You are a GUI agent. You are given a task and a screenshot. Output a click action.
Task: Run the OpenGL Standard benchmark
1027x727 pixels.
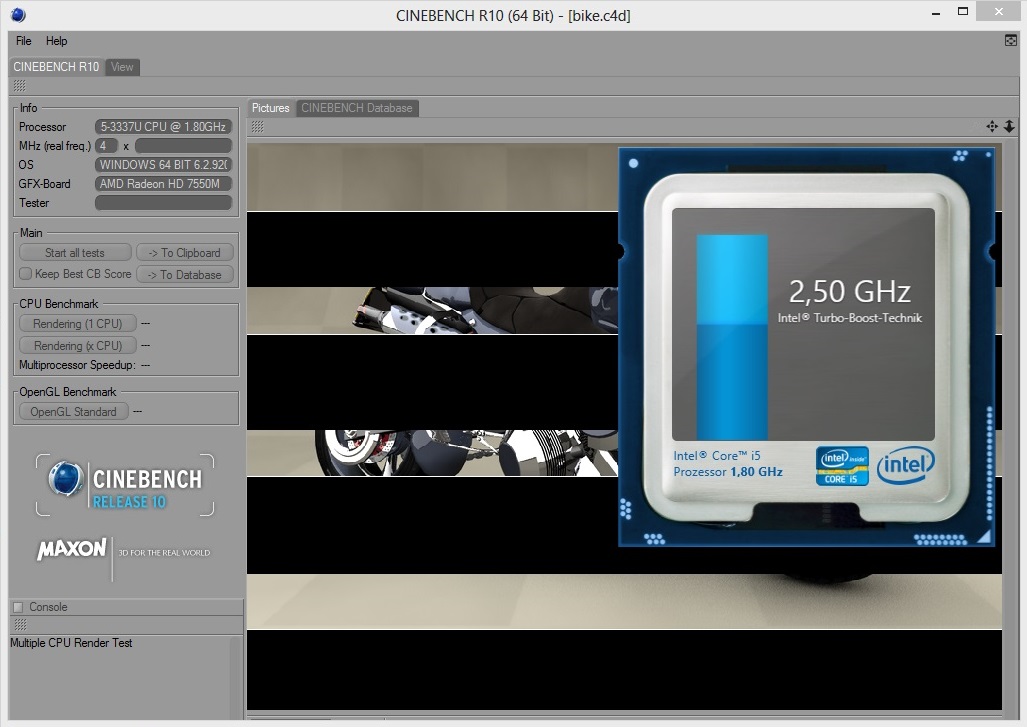tap(73, 411)
